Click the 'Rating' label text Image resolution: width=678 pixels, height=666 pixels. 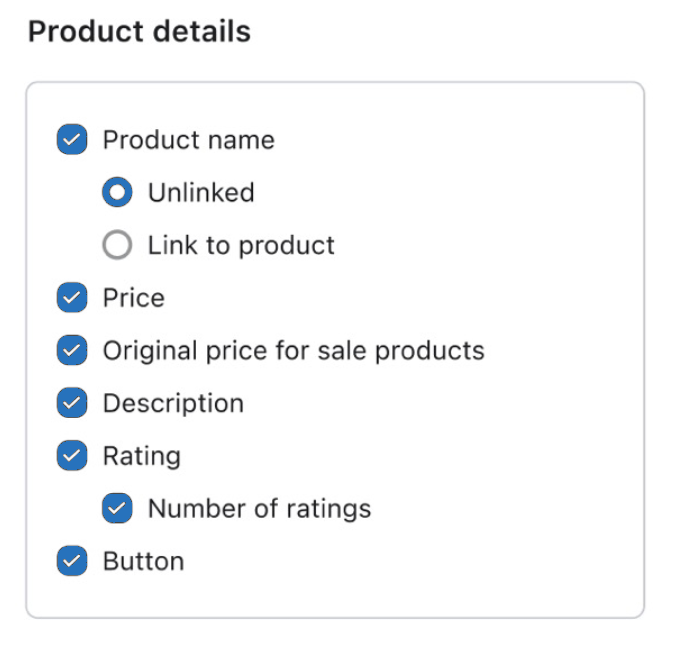141,457
